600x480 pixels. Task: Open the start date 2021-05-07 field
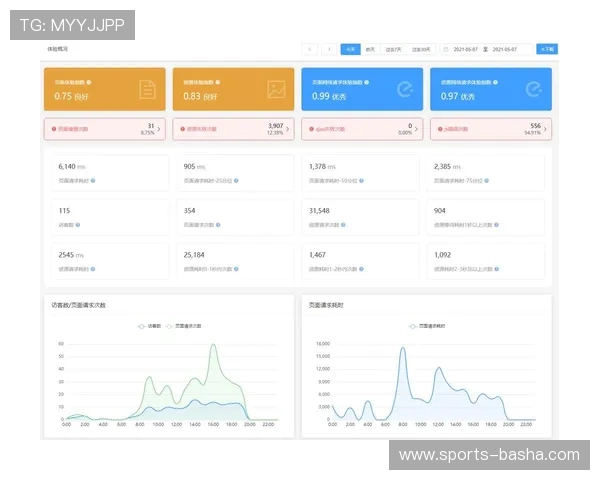click(466, 48)
